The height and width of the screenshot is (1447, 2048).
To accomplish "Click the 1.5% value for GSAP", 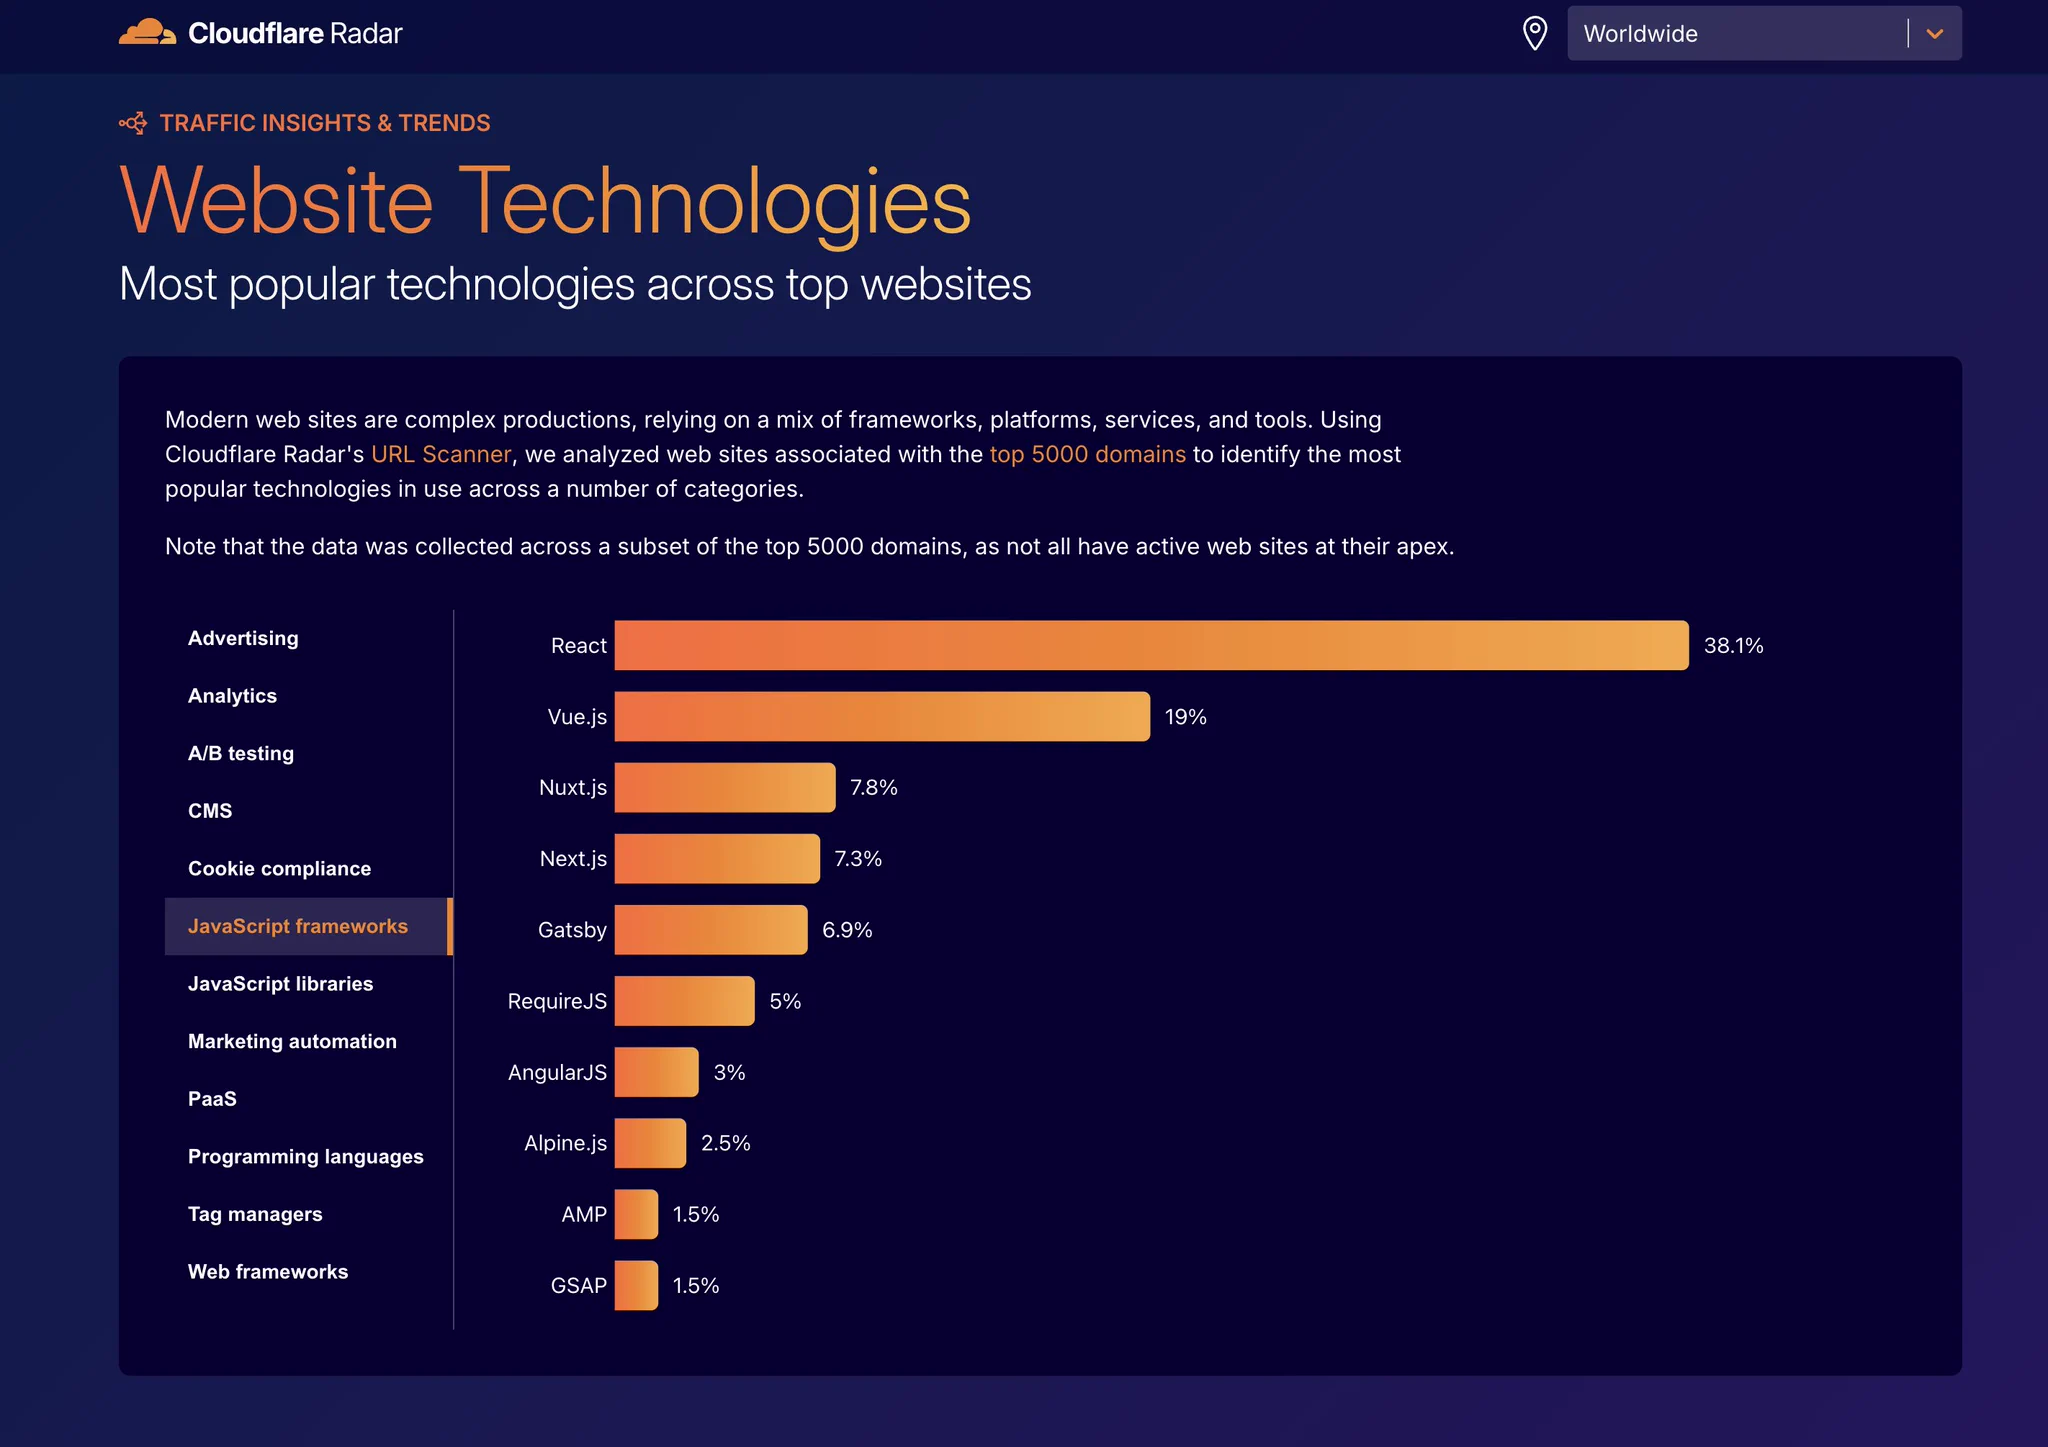I will tap(696, 1285).
